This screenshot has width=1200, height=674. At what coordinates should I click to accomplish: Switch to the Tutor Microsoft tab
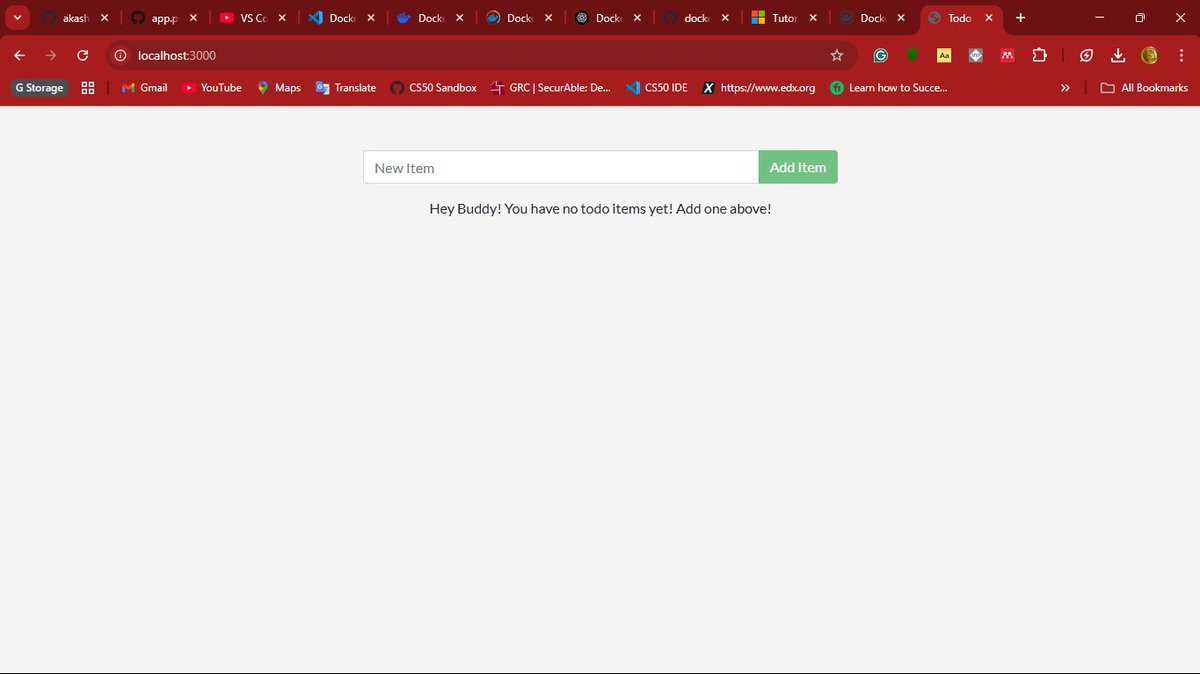click(785, 18)
